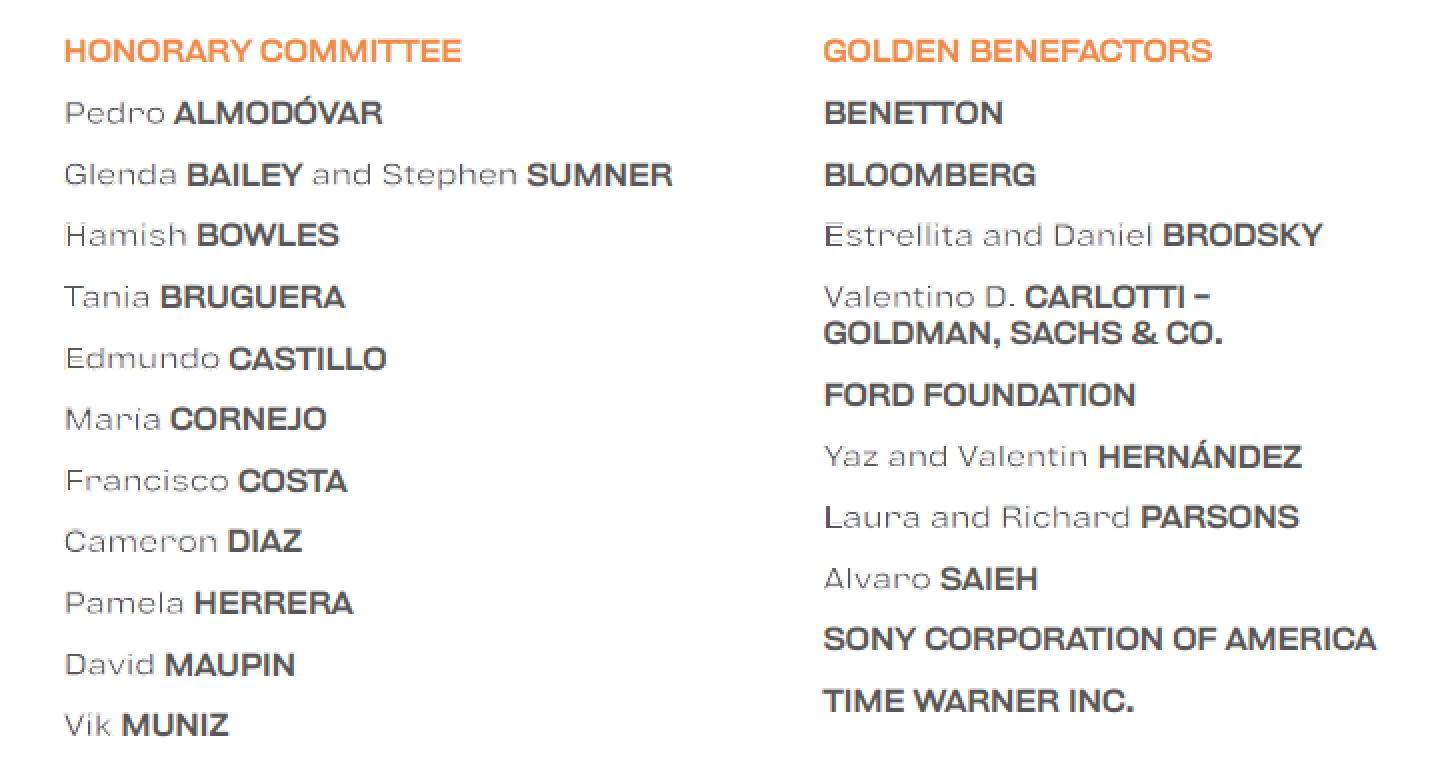Select the FORD FOUNDATION entry
Screen dimensions: 1440x772
coord(979,395)
